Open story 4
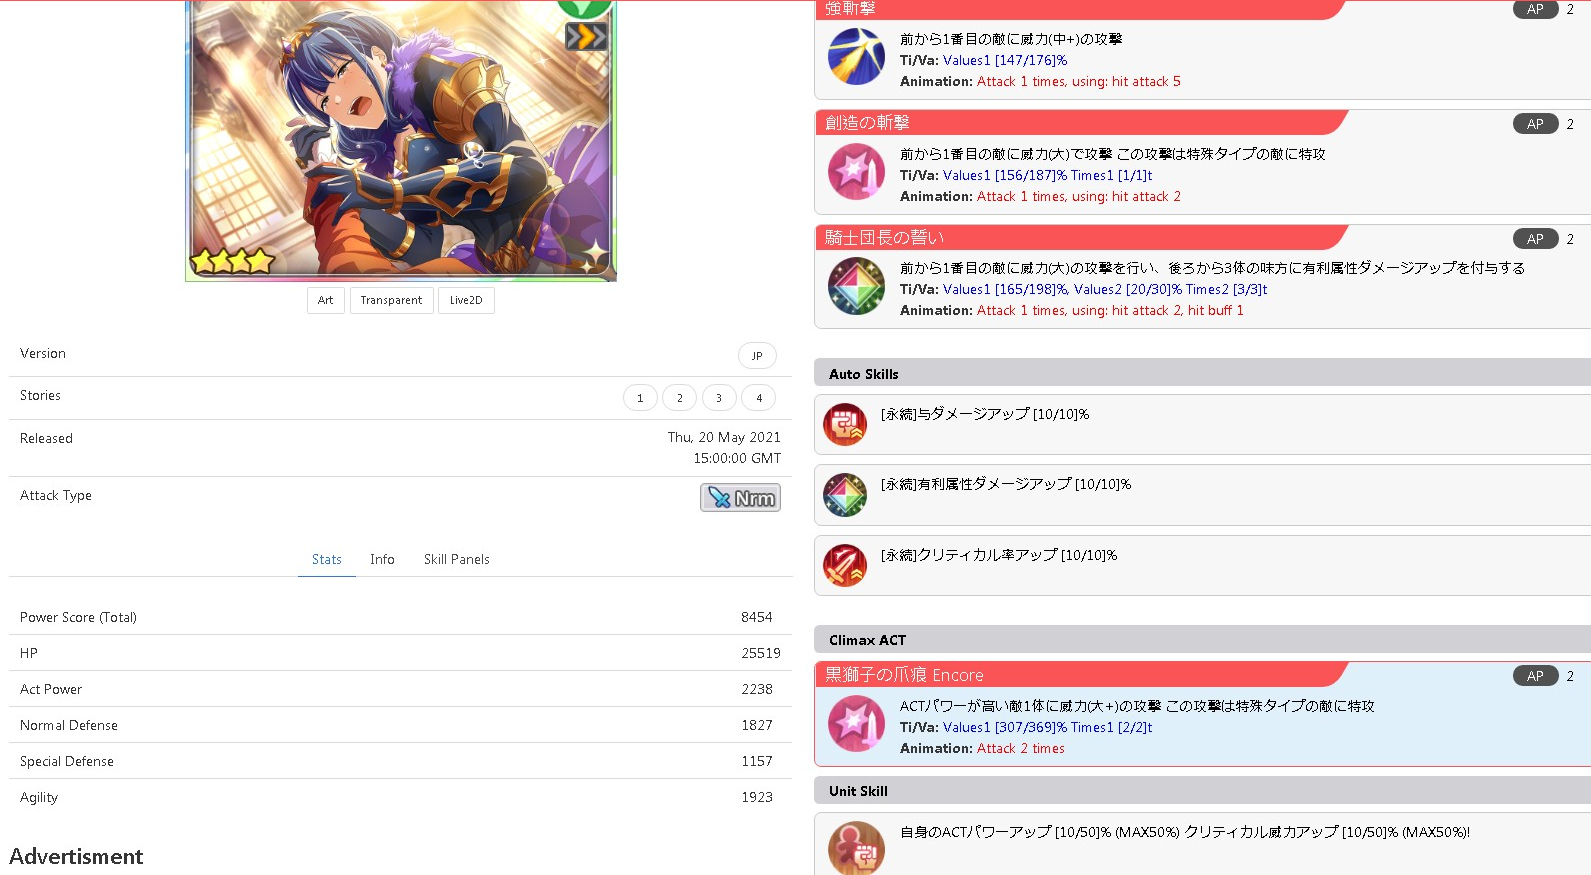 click(x=759, y=398)
